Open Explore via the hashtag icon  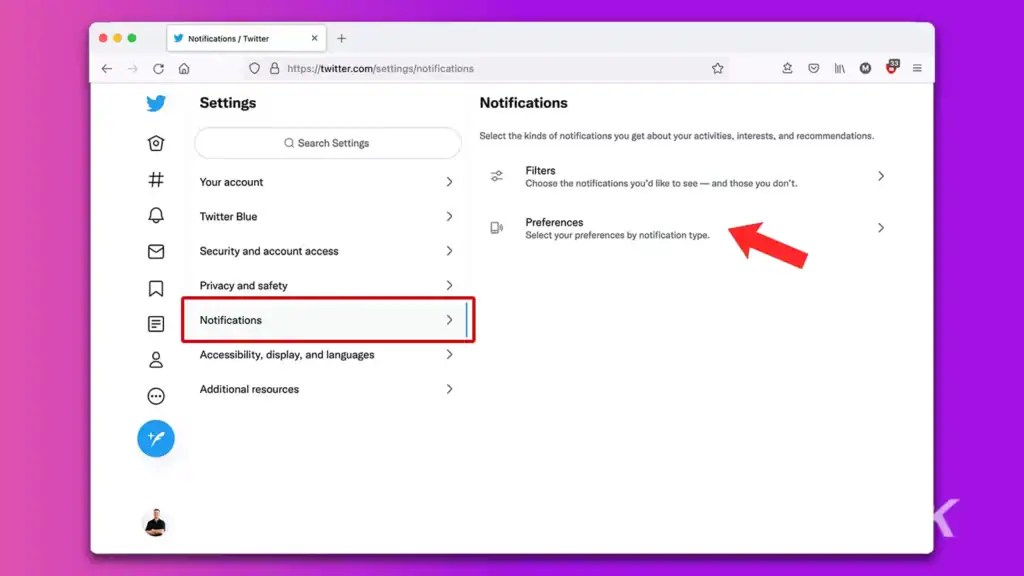[156, 179]
